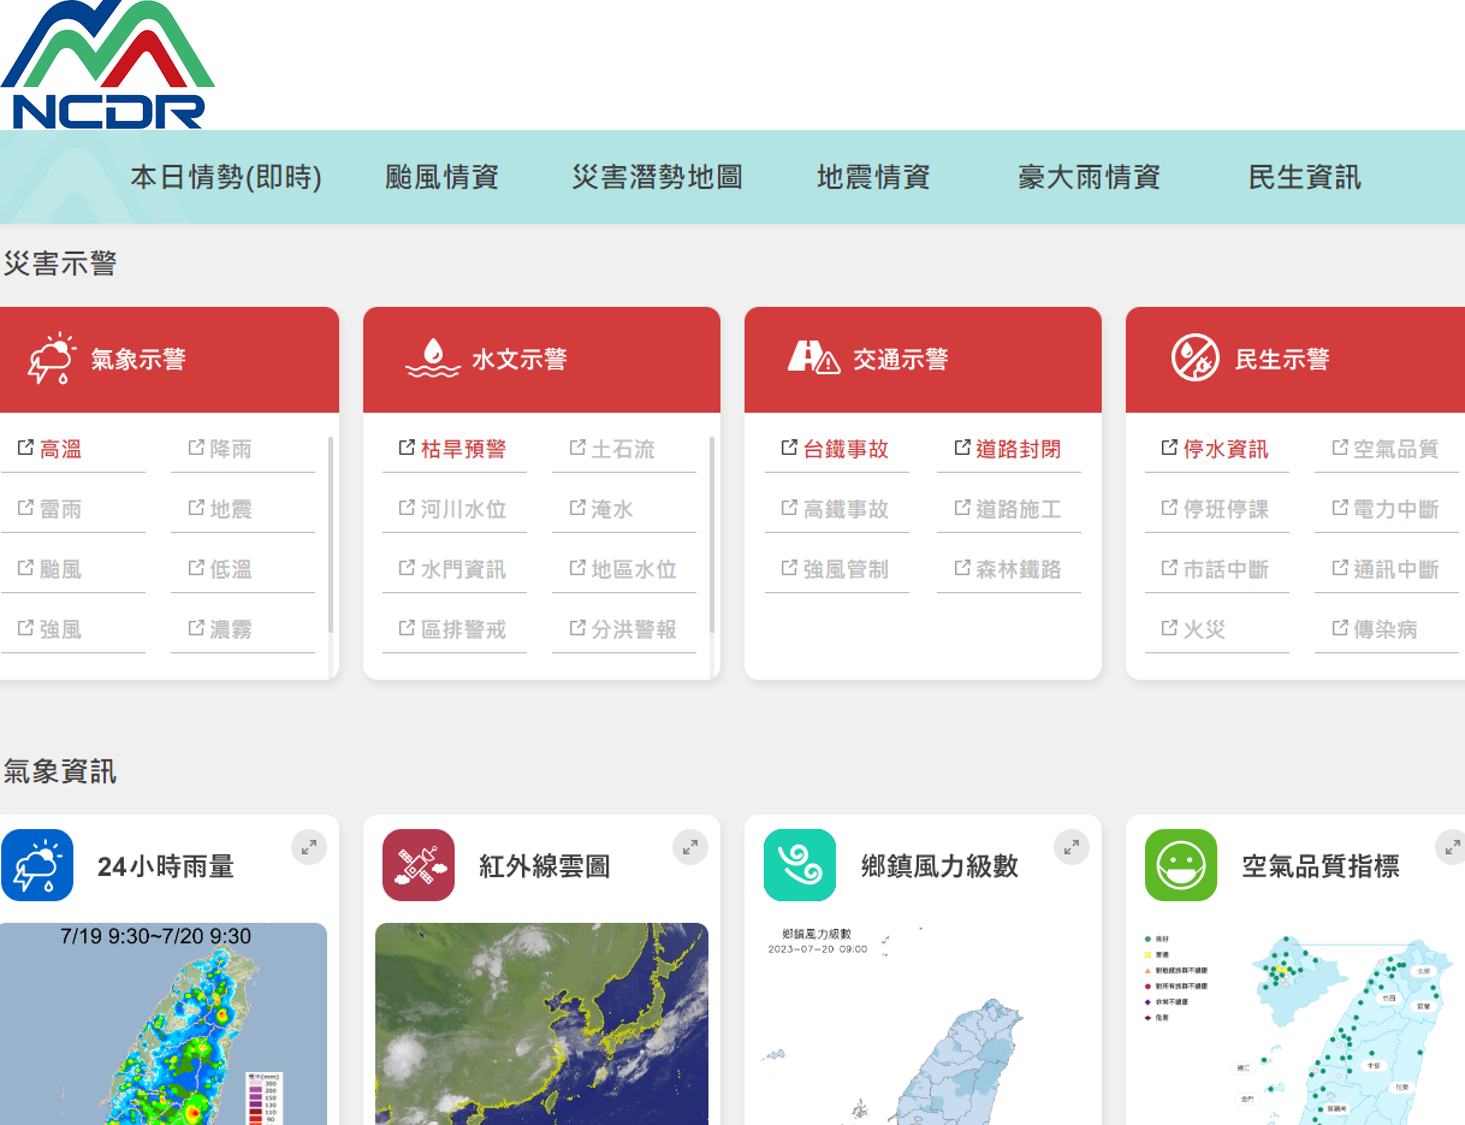
Task: Expand the 紅外線雲圖 card
Action: (690, 847)
